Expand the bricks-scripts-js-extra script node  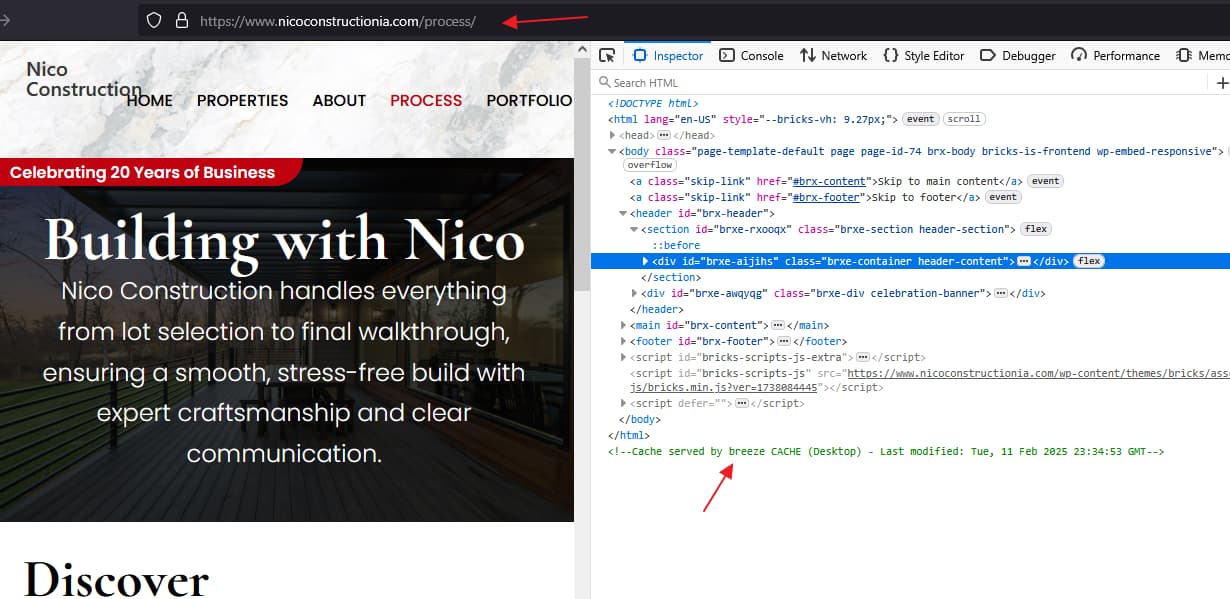tap(624, 357)
